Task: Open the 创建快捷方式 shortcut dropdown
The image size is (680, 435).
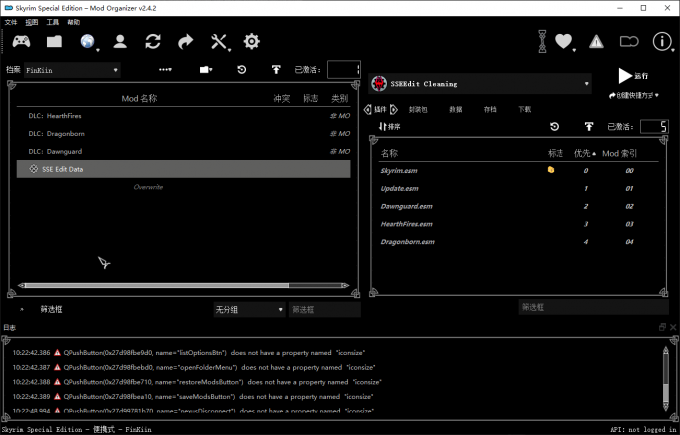Action: click(634, 95)
